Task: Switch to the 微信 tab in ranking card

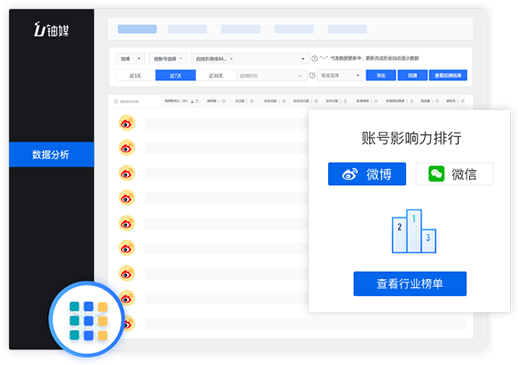Action: pos(454,174)
